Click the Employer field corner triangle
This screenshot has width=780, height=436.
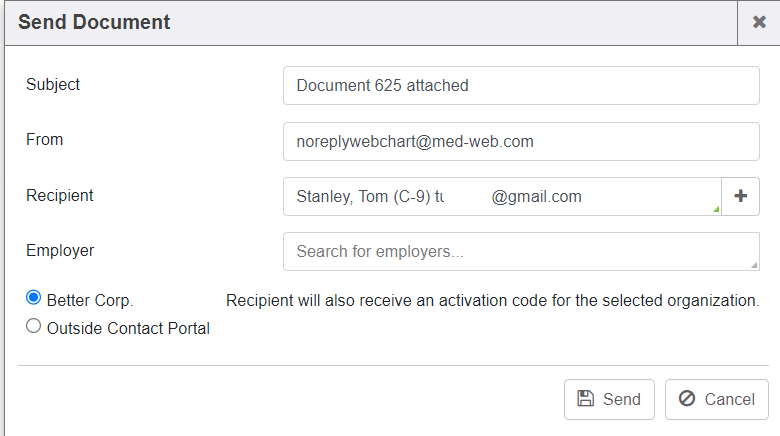[x=753, y=265]
